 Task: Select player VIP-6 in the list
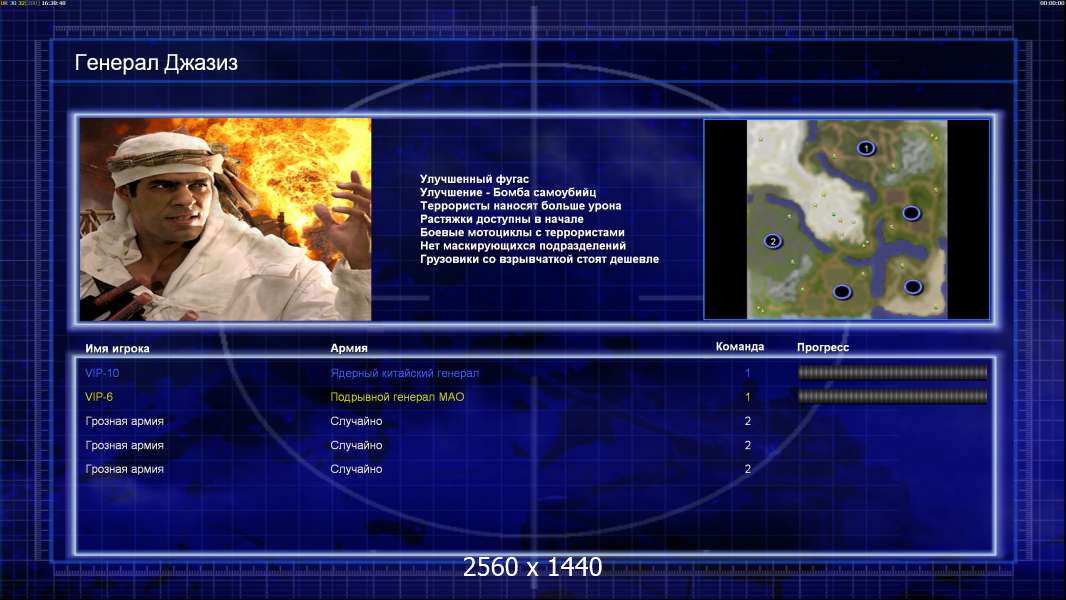click(x=99, y=397)
